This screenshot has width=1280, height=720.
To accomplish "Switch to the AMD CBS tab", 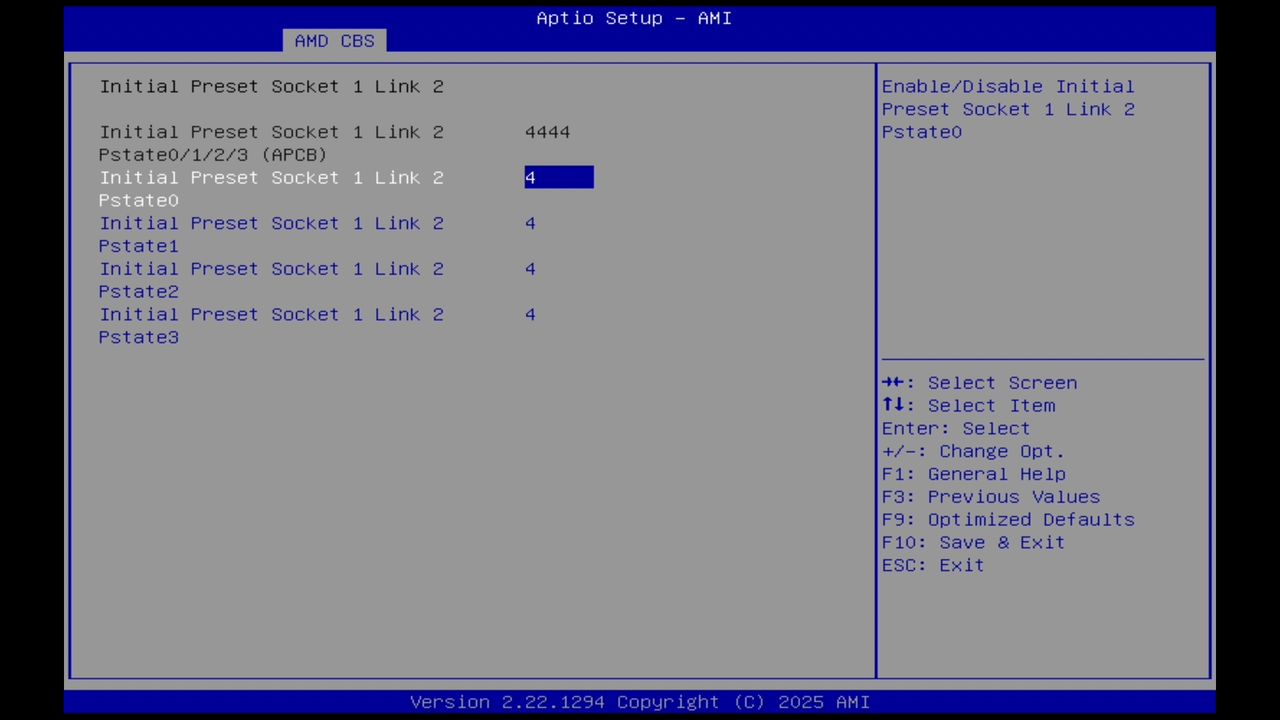I will click(x=334, y=40).
